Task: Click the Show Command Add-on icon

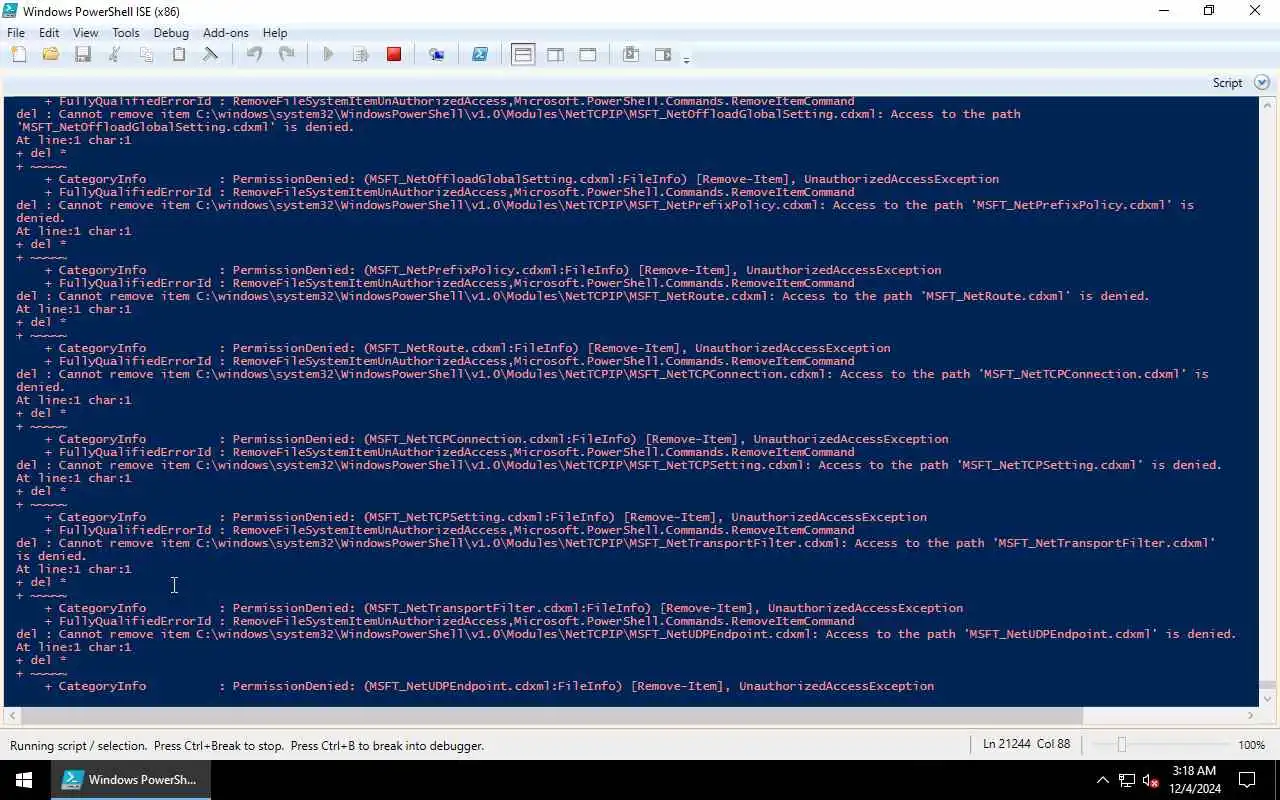Action: 663,55
